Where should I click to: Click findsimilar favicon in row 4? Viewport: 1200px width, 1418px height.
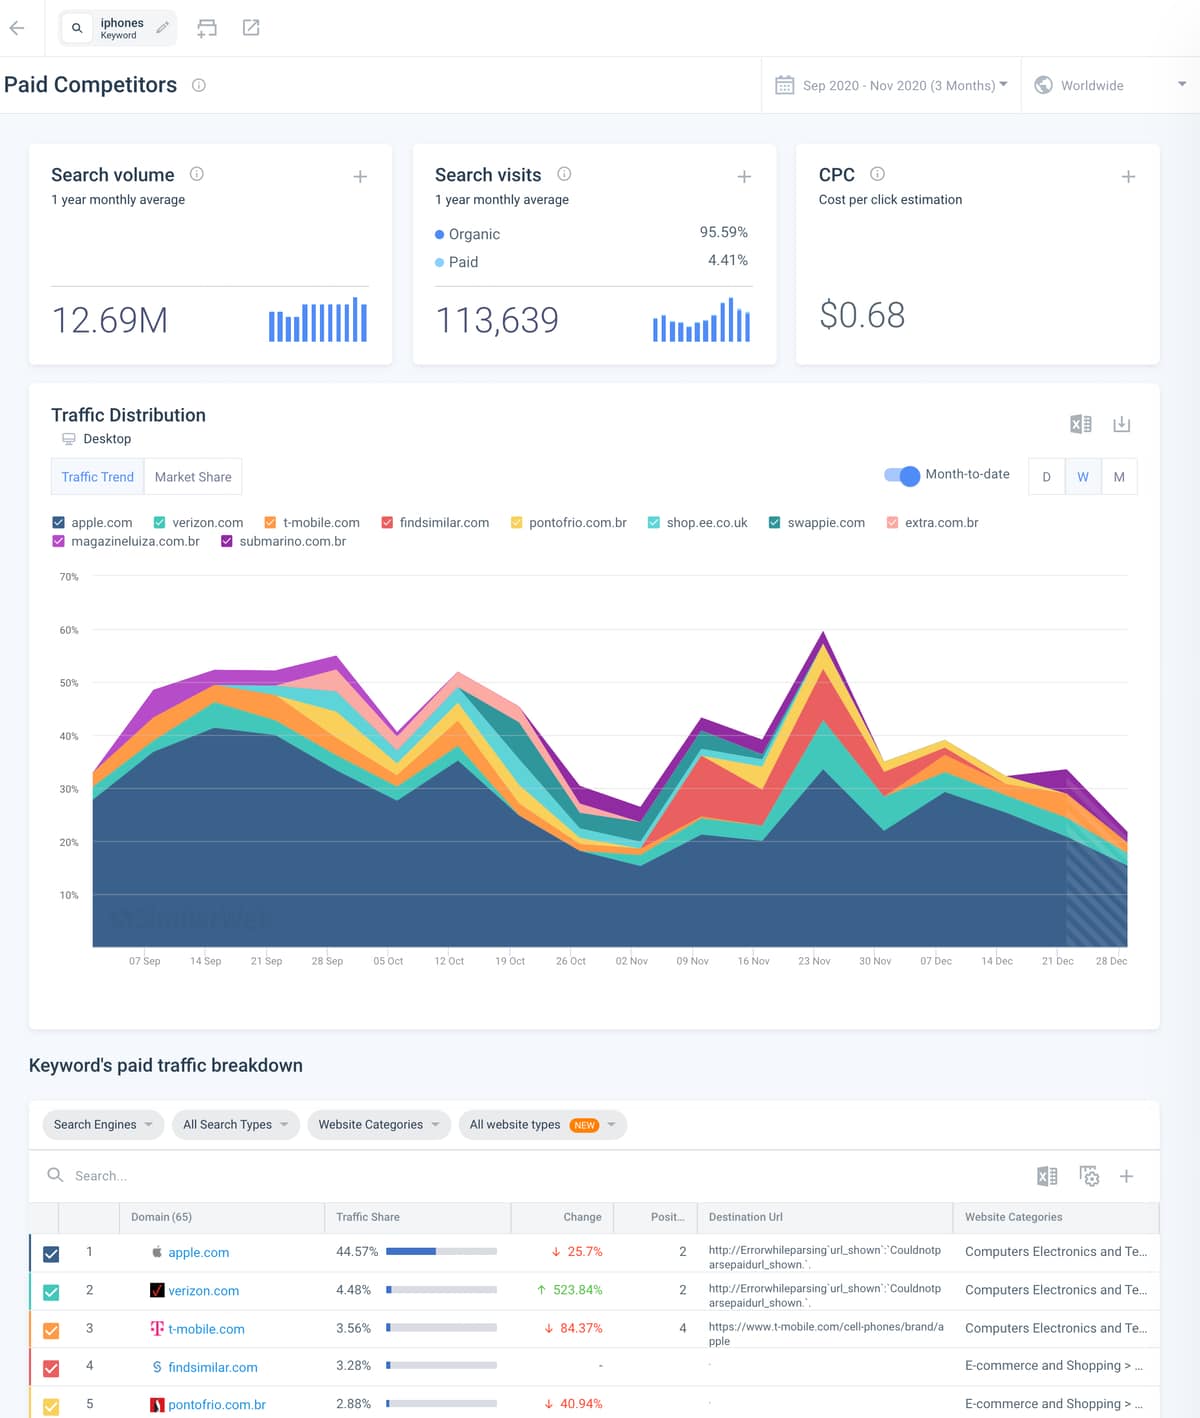tap(157, 1367)
